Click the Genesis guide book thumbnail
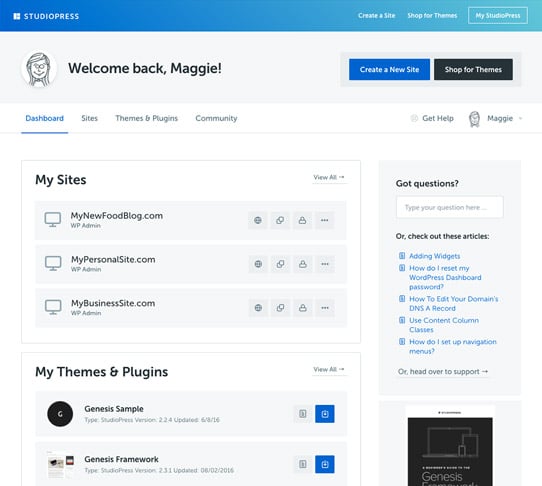This screenshot has height=486, width=542. (x=450, y=446)
